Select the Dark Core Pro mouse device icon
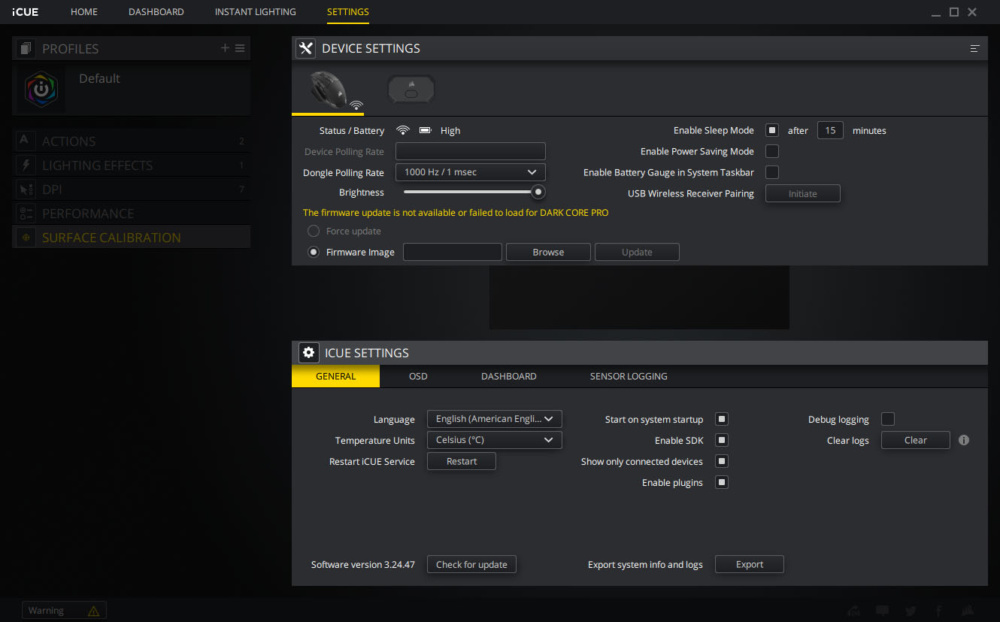1000x622 pixels. pos(329,91)
